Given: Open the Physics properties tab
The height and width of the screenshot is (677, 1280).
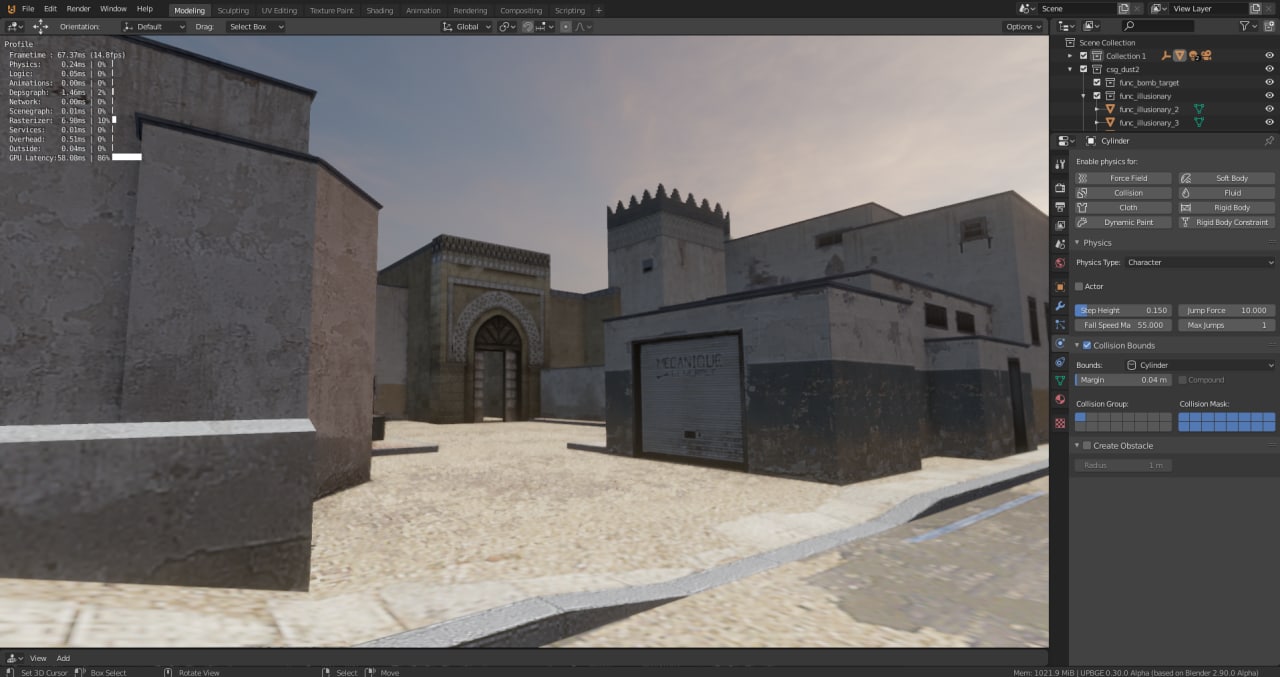Looking at the screenshot, I should point(1060,343).
